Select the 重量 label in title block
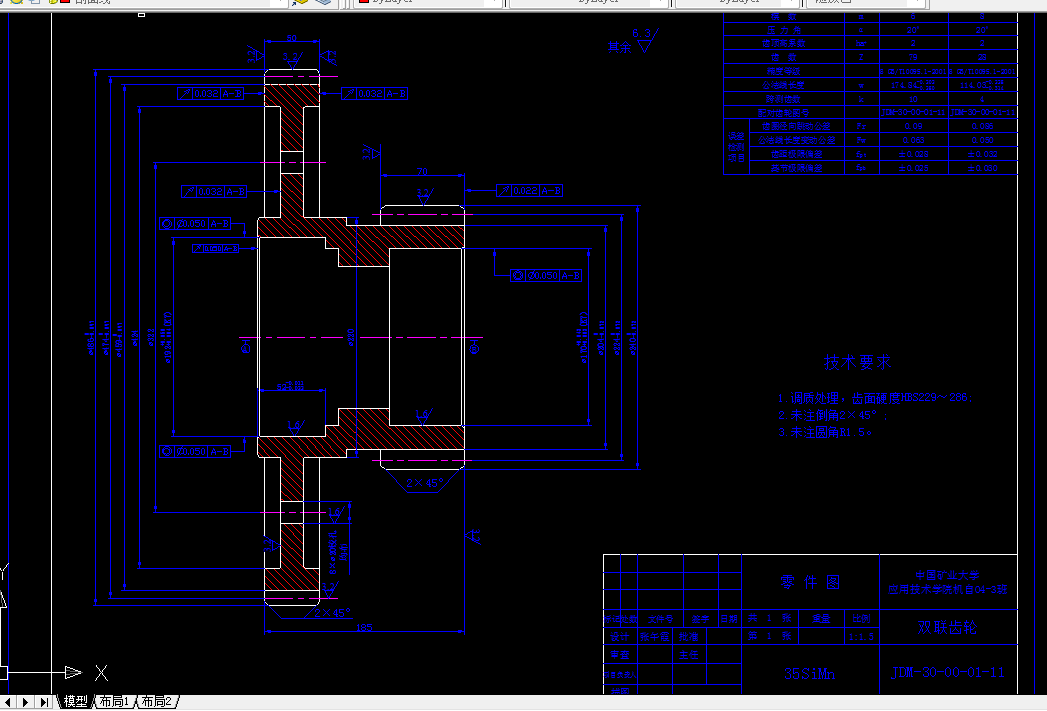 (x=821, y=619)
